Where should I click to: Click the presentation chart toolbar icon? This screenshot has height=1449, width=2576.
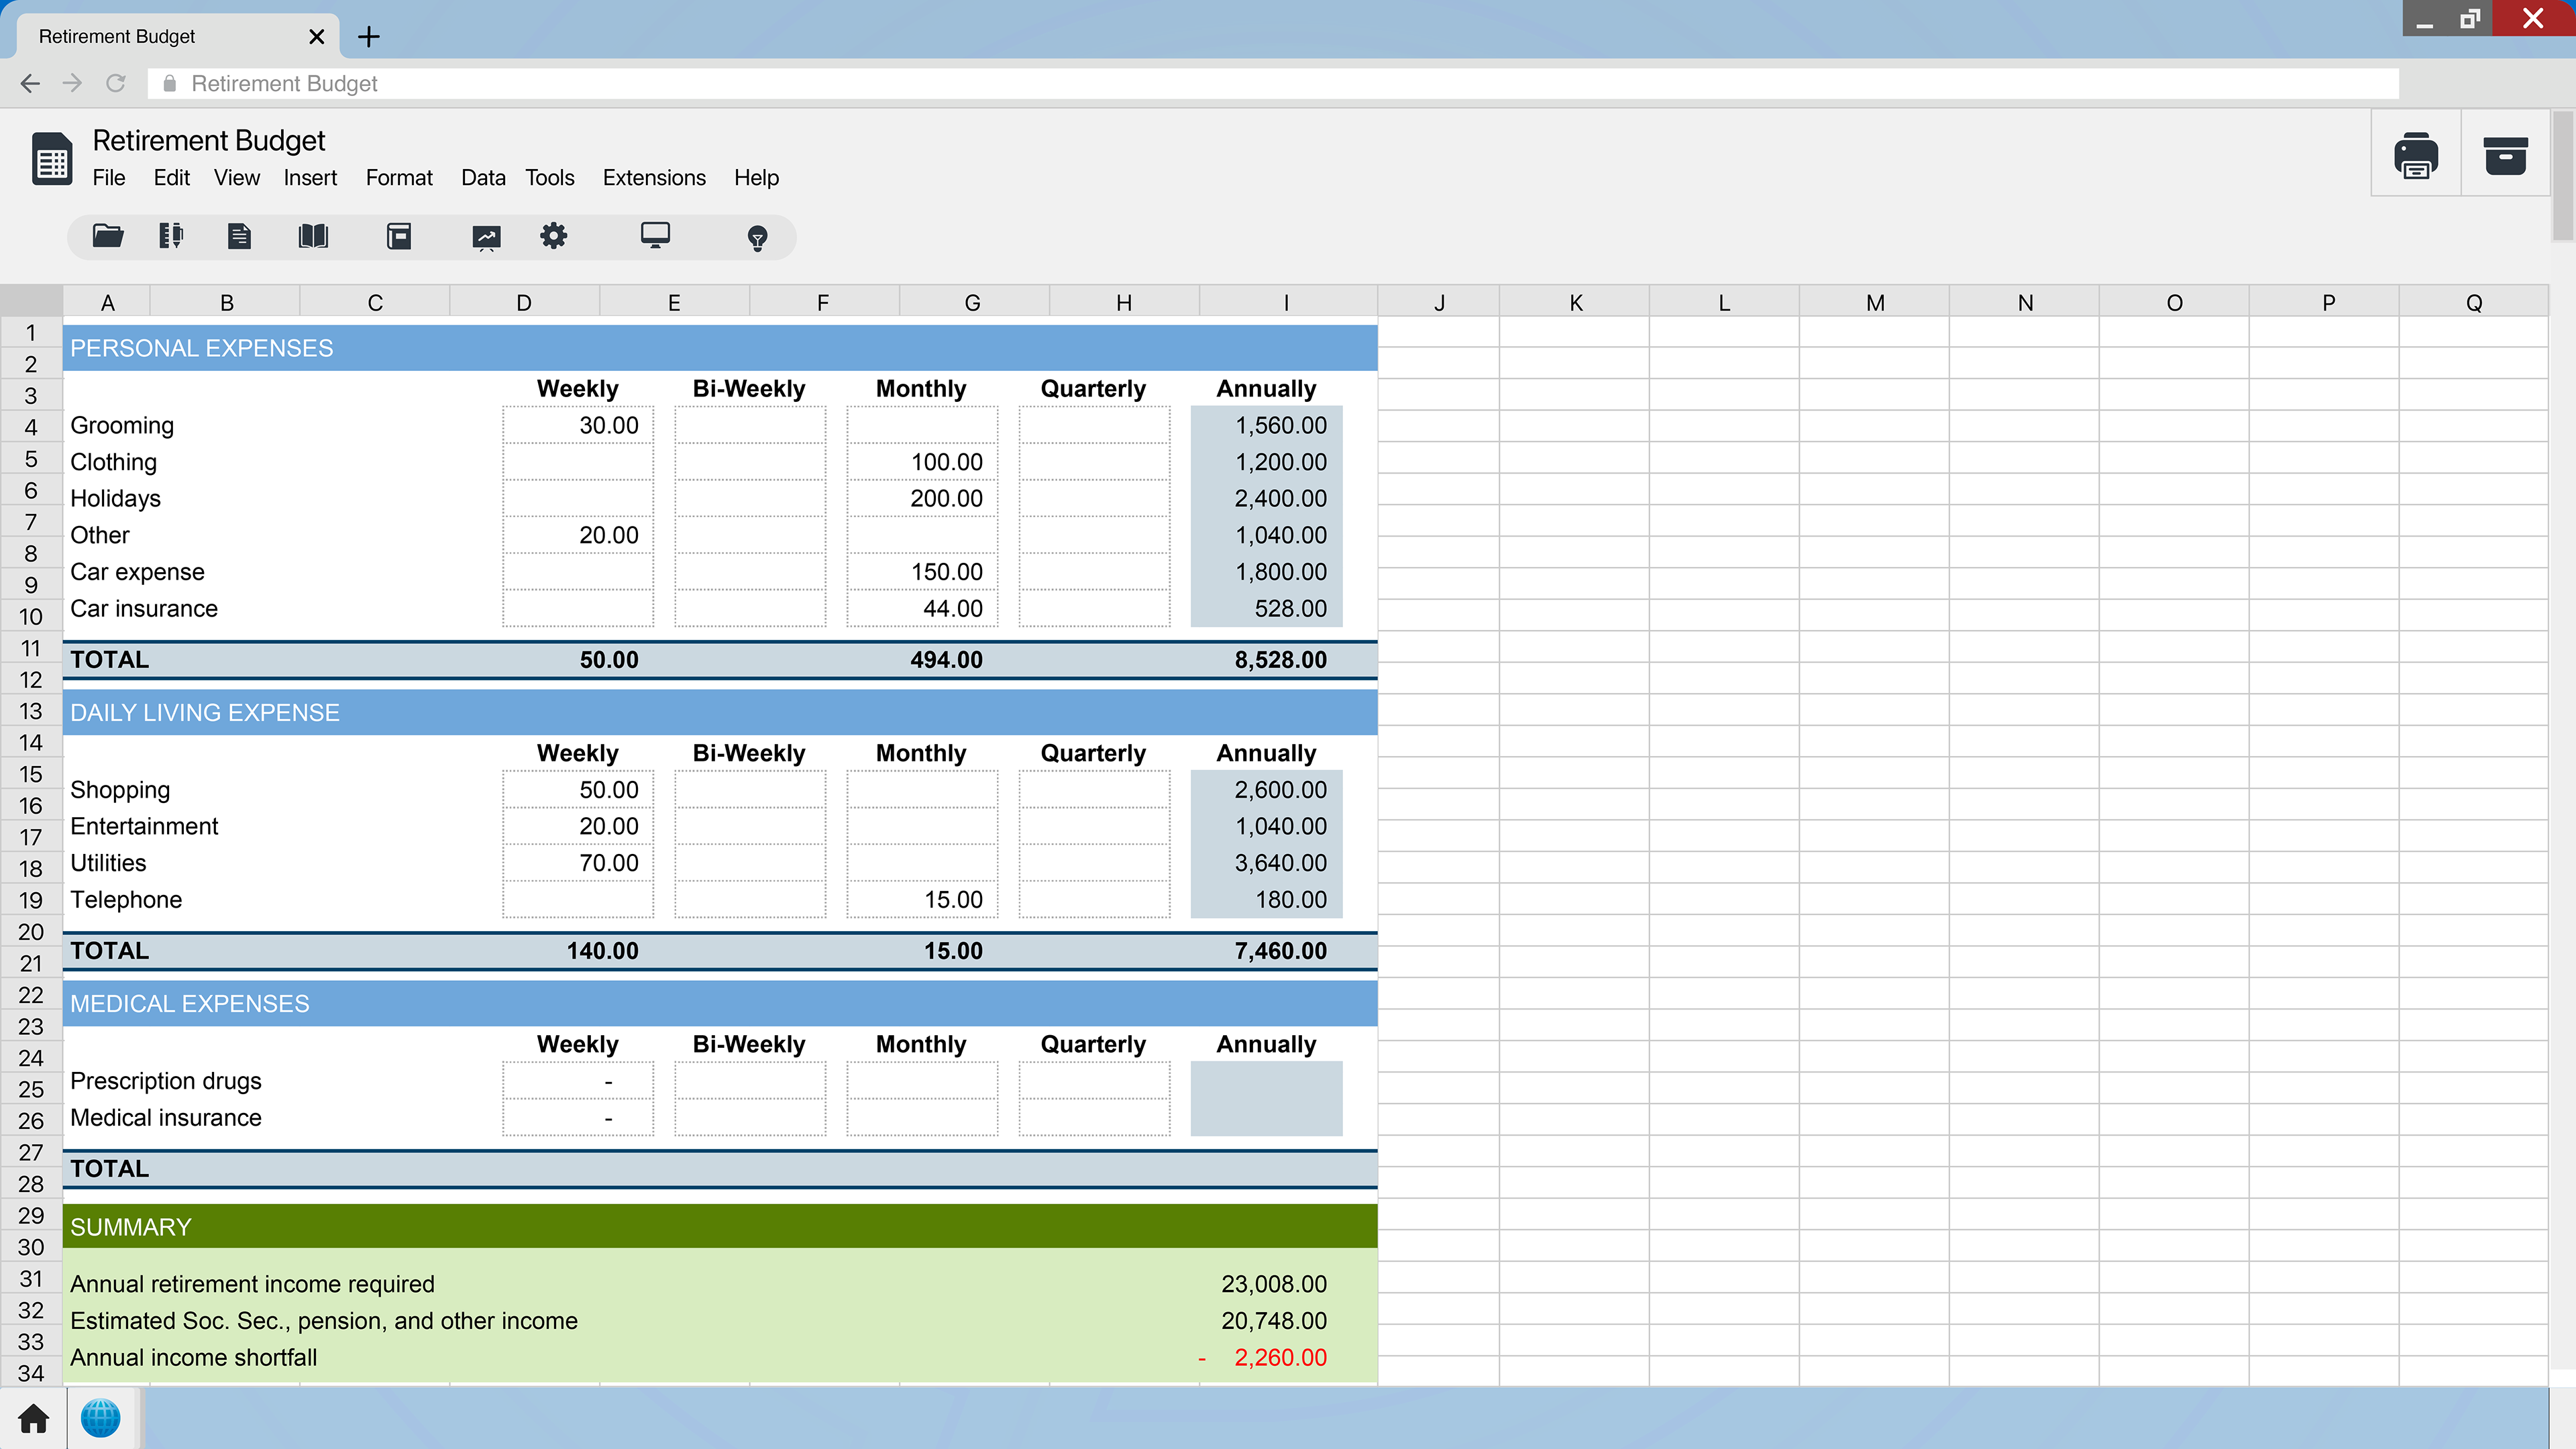point(486,237)
